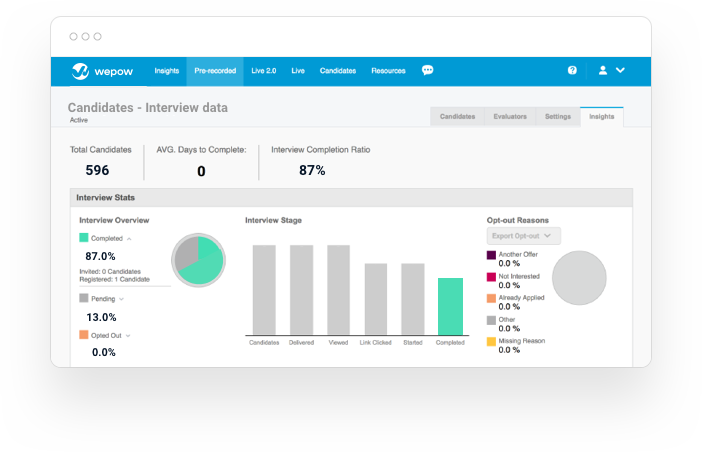This screenshot has width=702, height=452.
Task: Open the chat bubble icon
Action: (x=428, y=70)
